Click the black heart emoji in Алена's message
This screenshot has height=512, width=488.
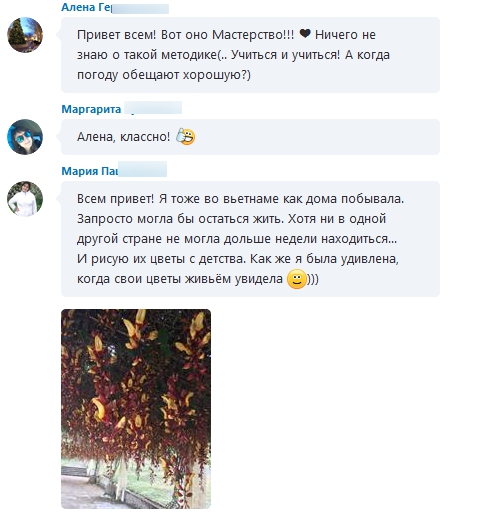305,34
